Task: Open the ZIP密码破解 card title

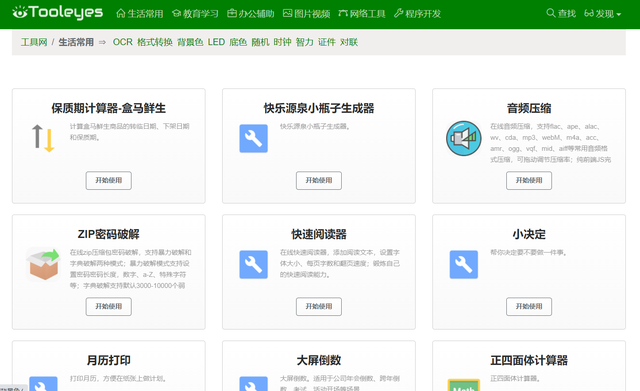Action: [109, 234]
